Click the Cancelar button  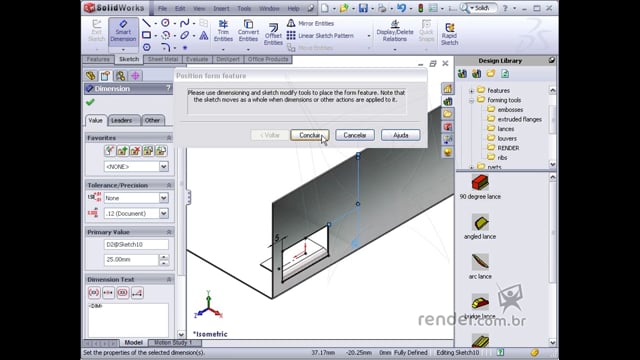(x=355, y=135)
